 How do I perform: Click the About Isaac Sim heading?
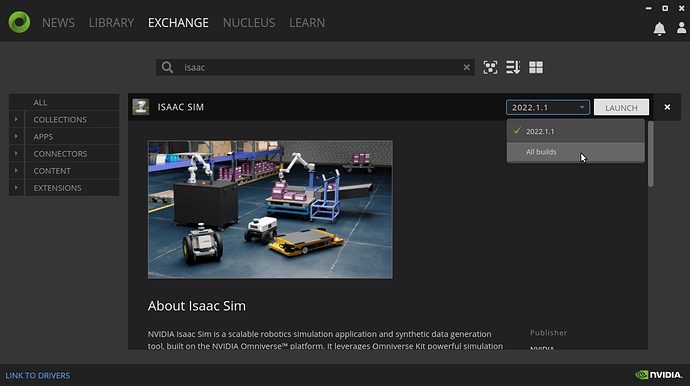point(197,306)
